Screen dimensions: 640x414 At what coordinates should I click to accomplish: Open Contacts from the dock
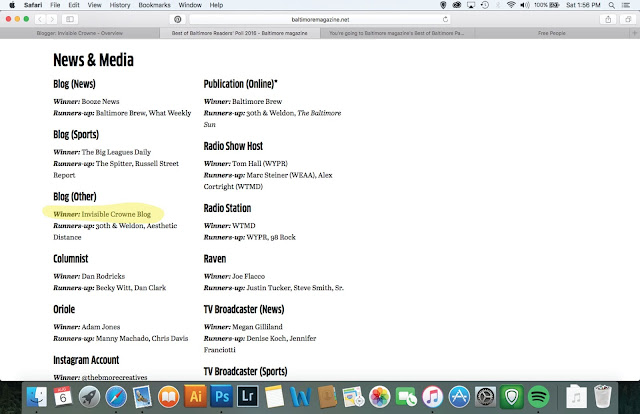pyautogui.click(x=327, y=396)
